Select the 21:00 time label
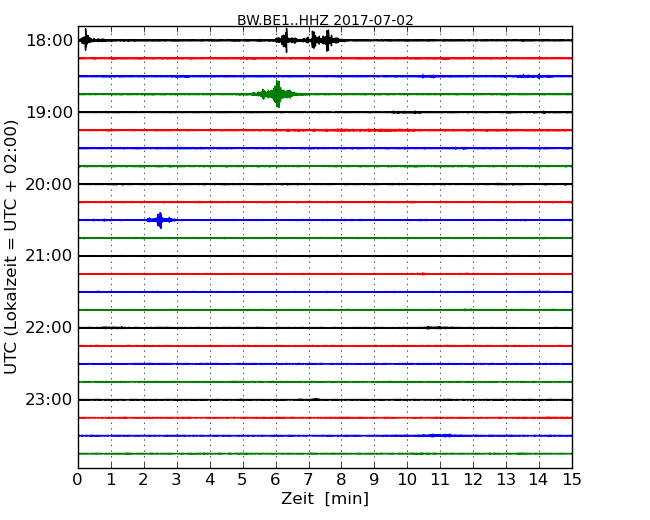The image size is (650, 520). pos(49,256)
